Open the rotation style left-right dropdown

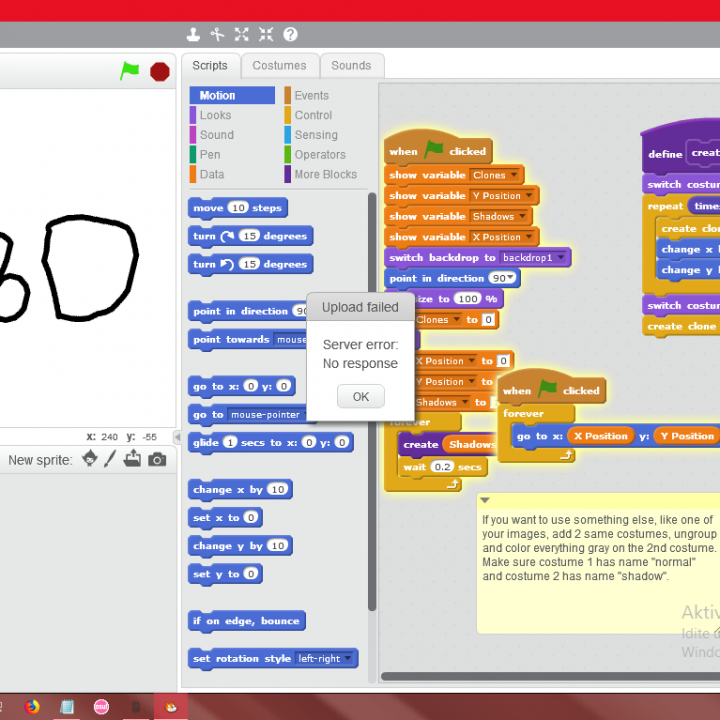[348, 659]
